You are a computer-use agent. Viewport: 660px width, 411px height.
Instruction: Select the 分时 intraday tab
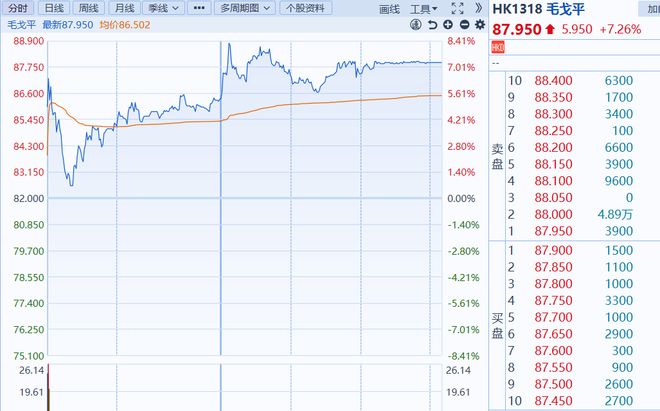point(19,8)
